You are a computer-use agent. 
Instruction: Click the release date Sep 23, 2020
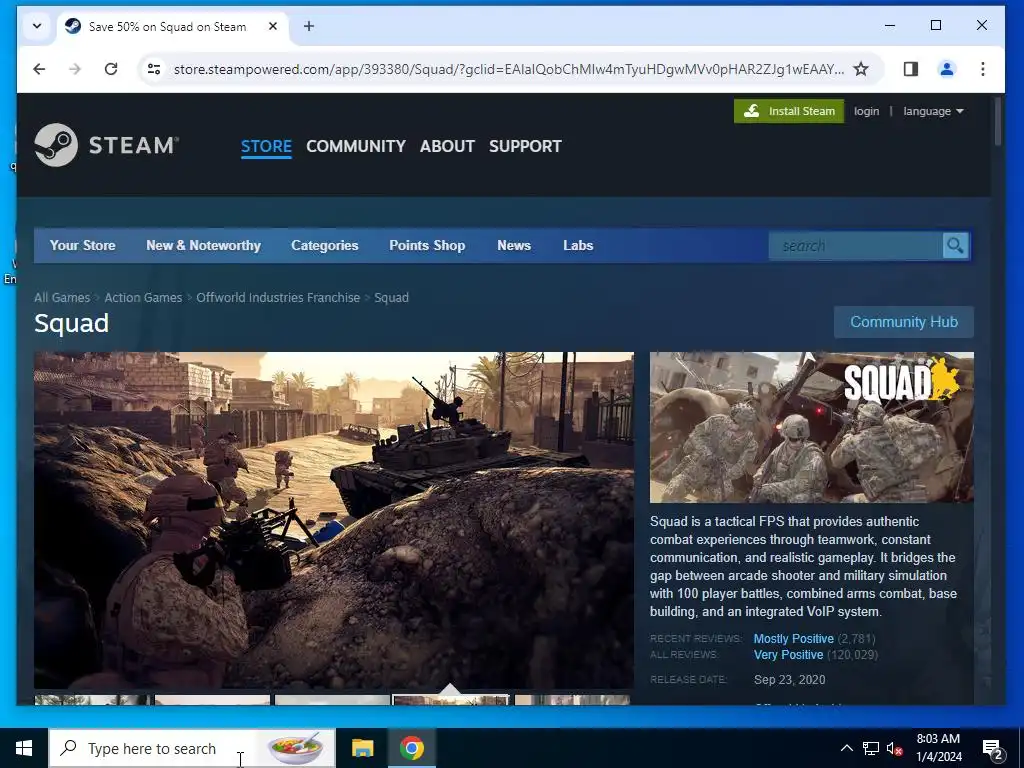[790, 680]
